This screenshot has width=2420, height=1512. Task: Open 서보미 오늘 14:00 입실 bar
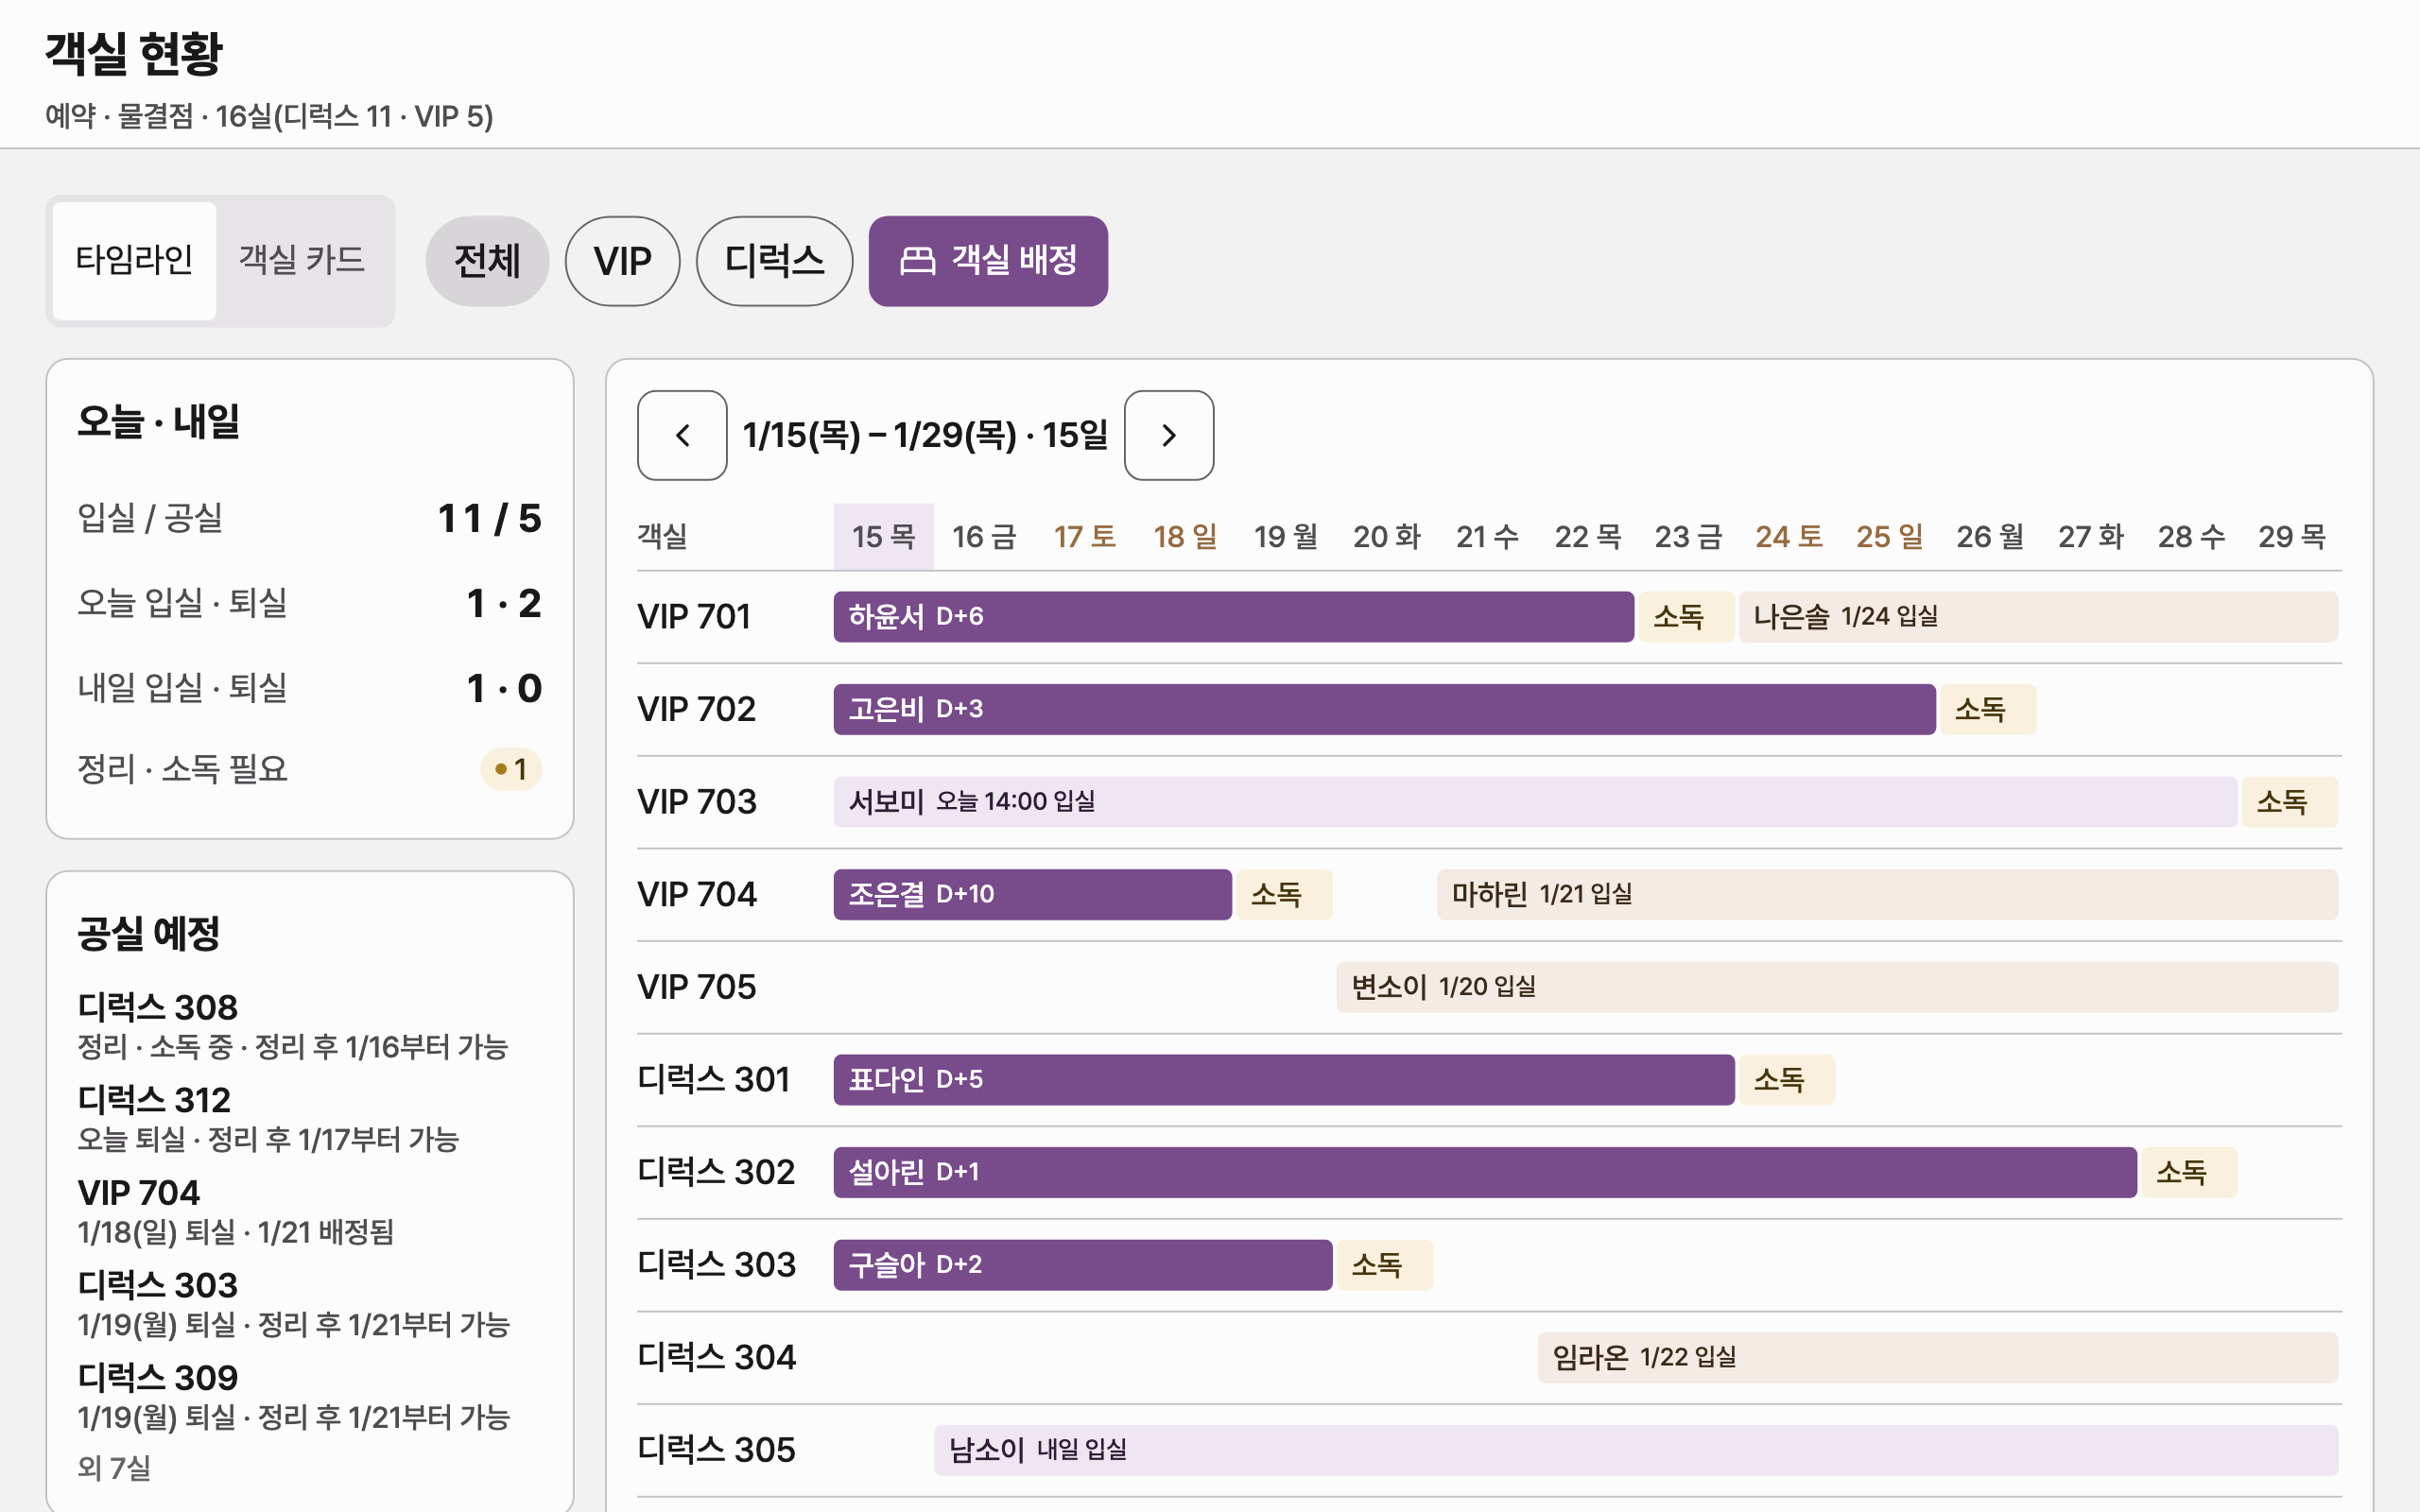[1535, 802]
